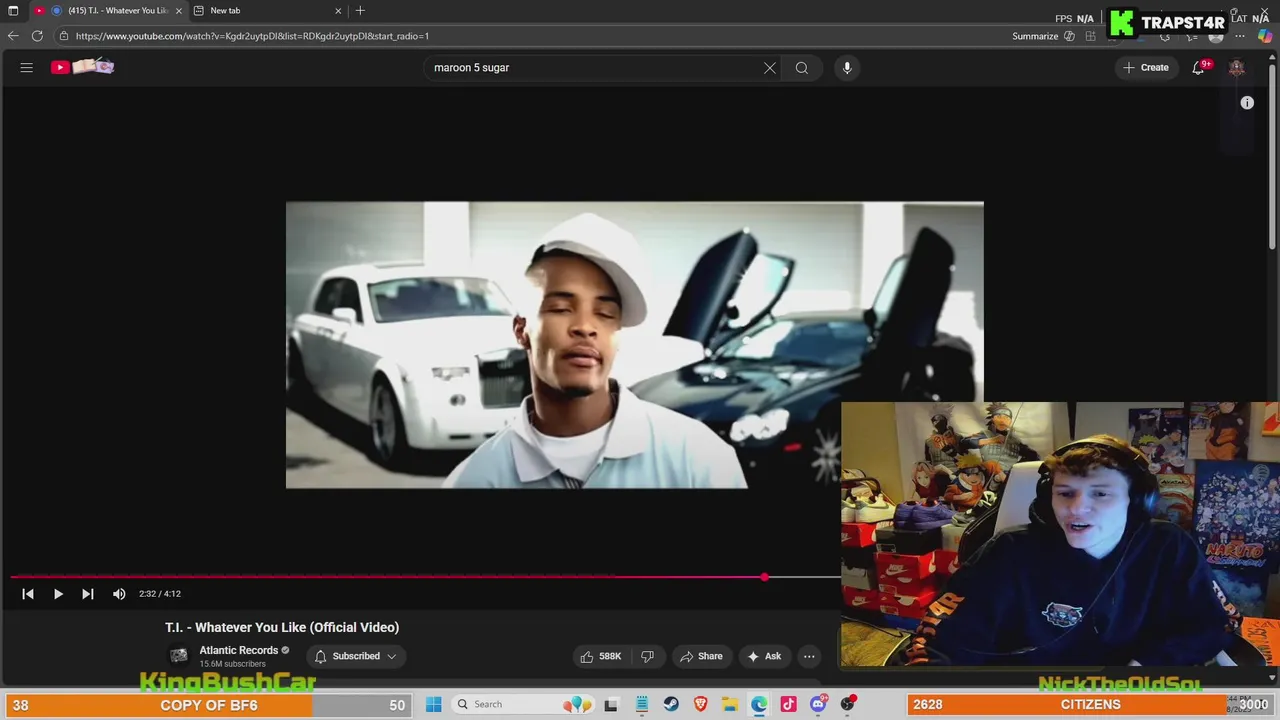Open the Notepad taskbar icon
This screenshot has width=1280, height=720.
642,704
